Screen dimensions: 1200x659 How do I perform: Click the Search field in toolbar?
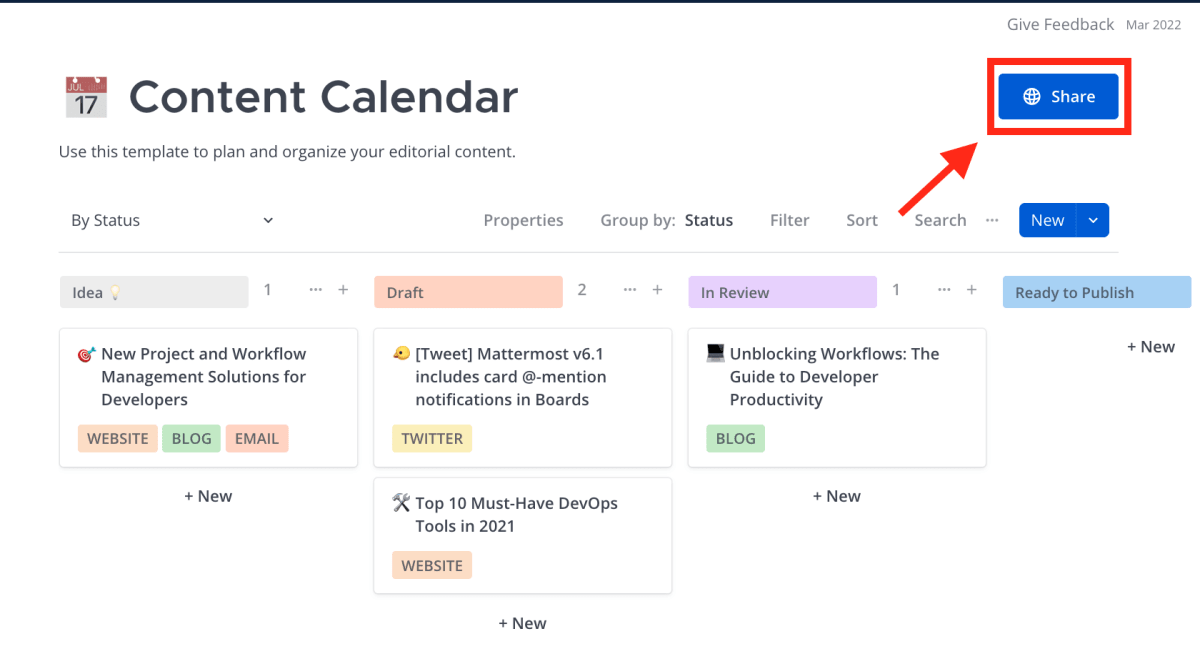pos(940,220)
